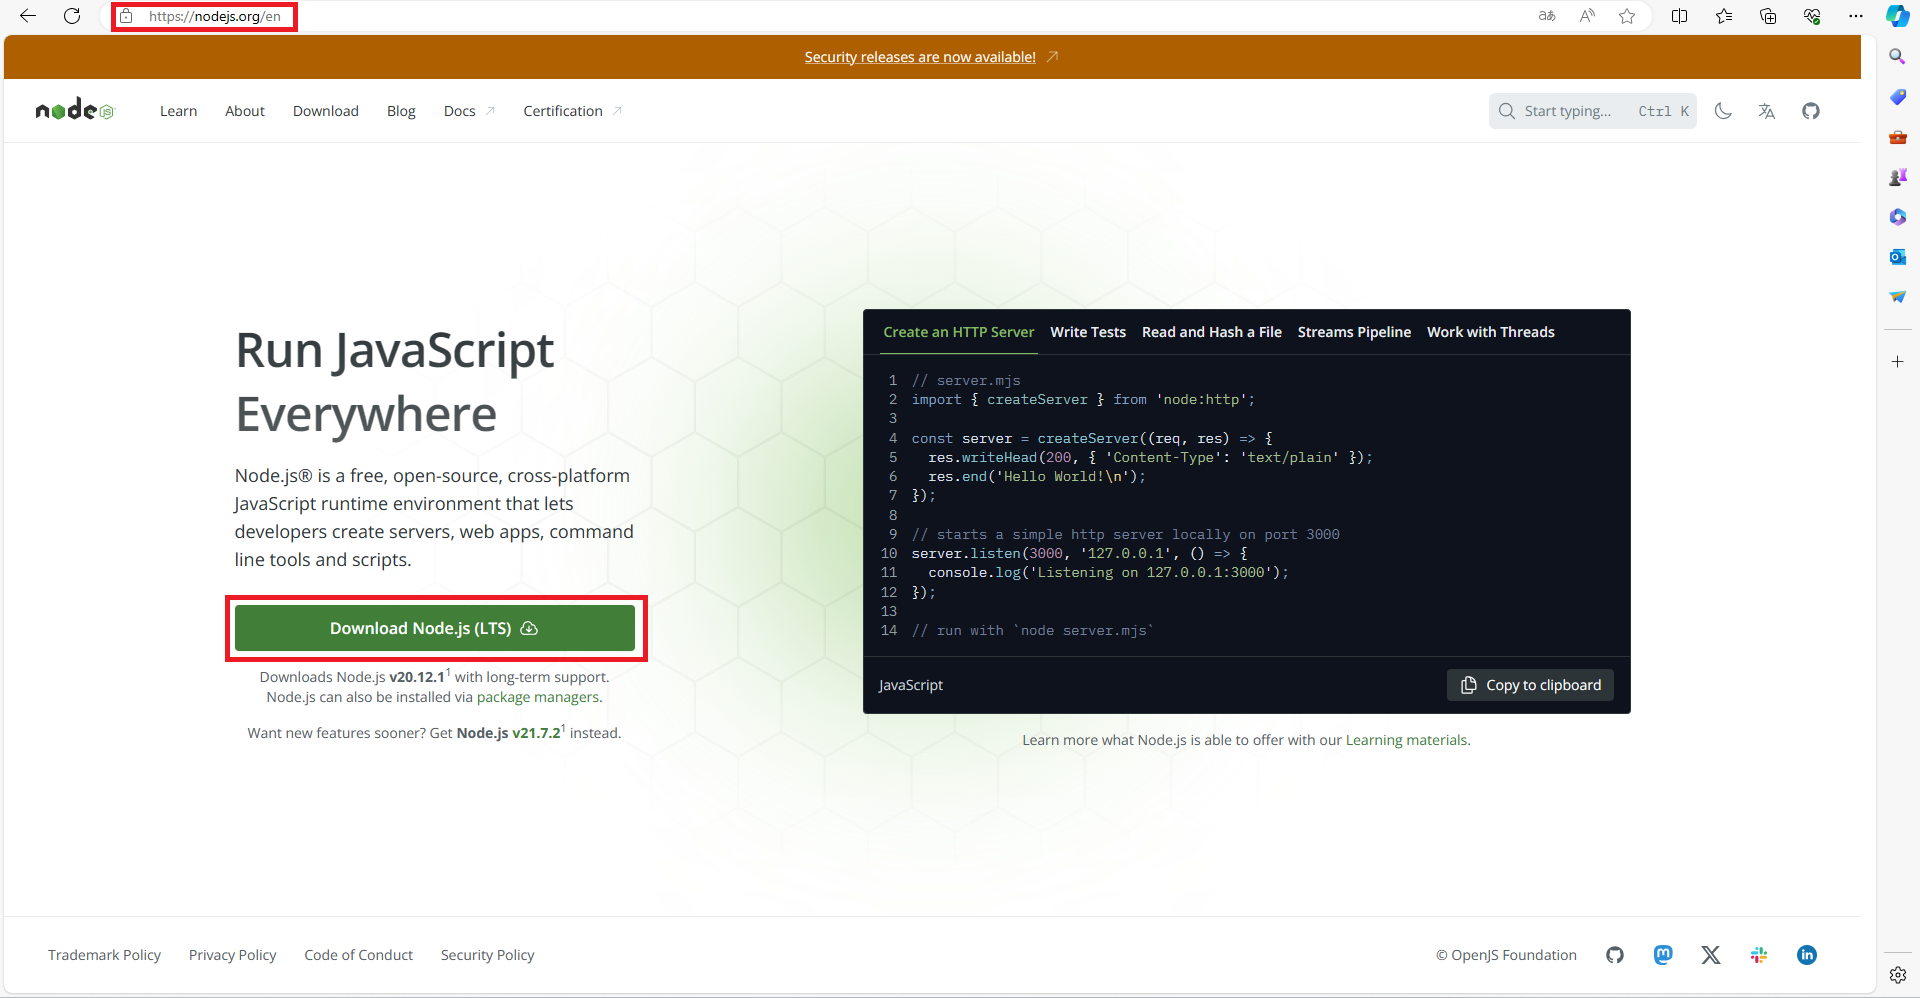The height and width of the screenshot is (998, 1920).
Task: Open the sidebar Tools briefcase icon
Action: click(1897, 137)
